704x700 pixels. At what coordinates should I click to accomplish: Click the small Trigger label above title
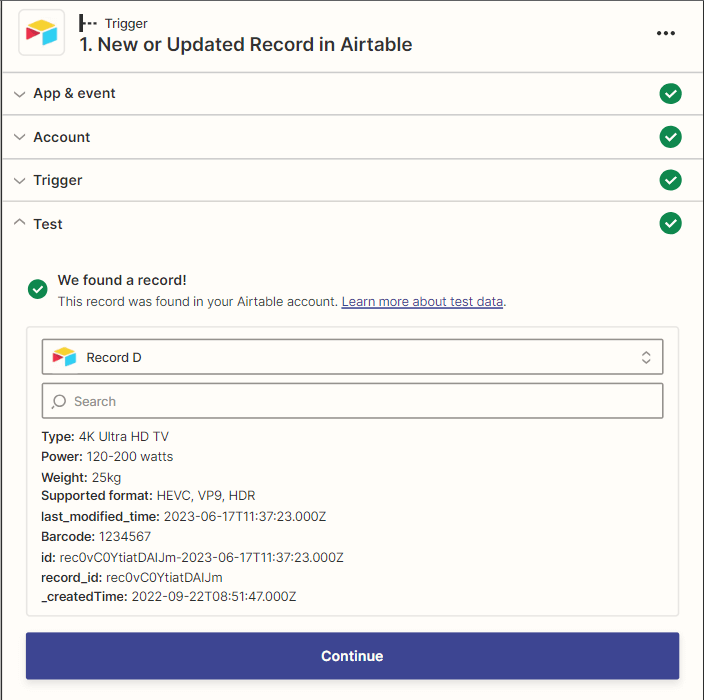click(126, 23)
